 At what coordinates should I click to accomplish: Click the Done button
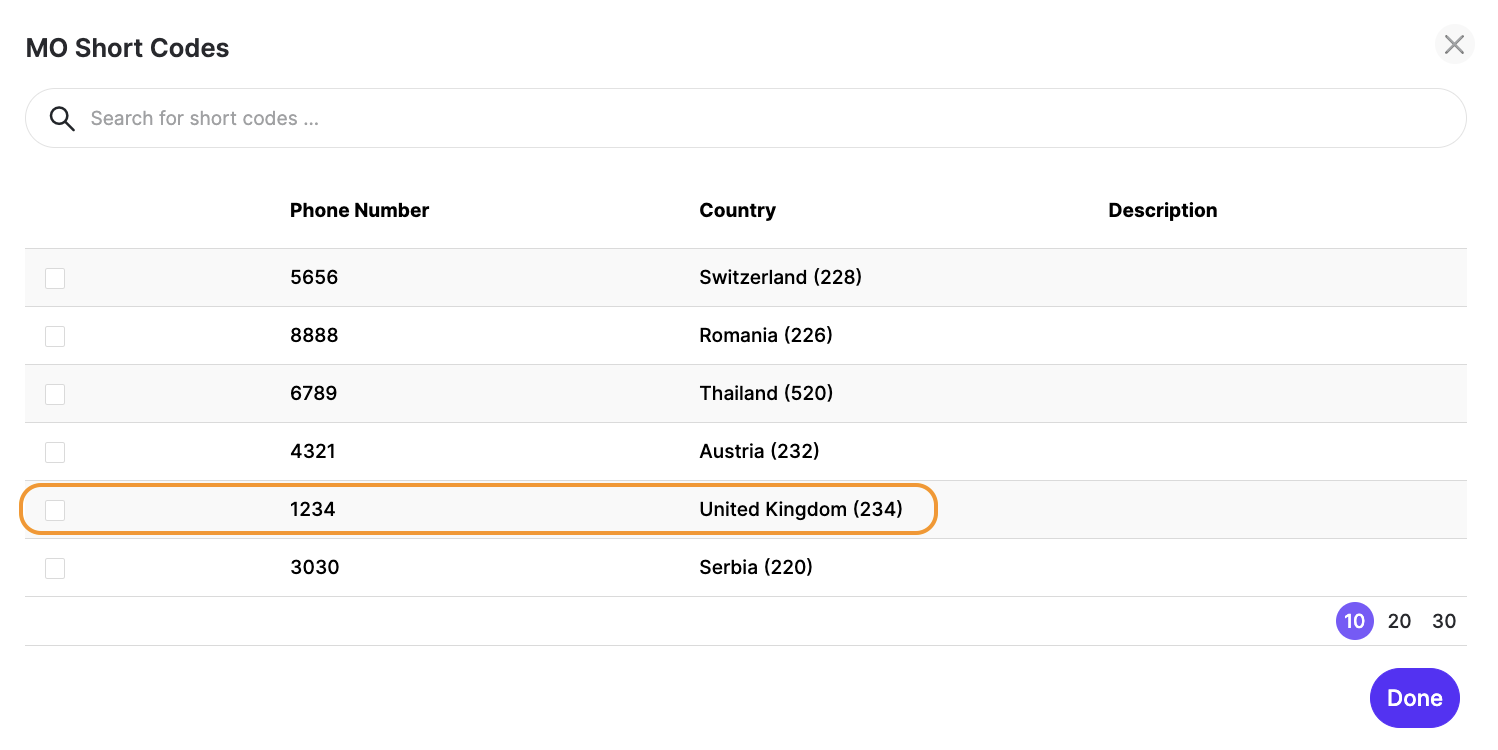point(1414,698)
